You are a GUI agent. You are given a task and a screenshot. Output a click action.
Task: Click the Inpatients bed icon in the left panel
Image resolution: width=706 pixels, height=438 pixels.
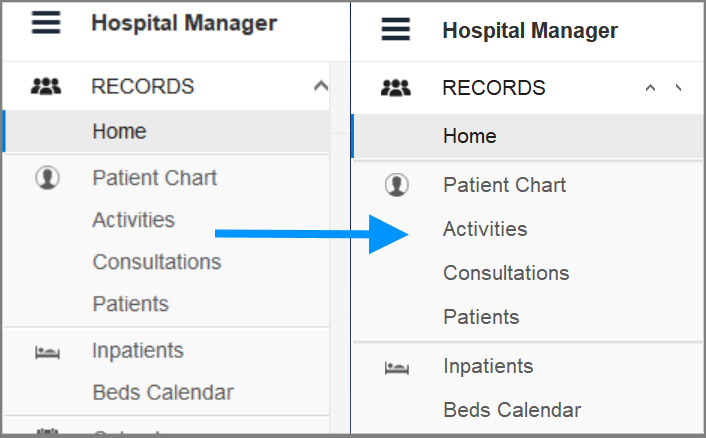click(47, 351)
